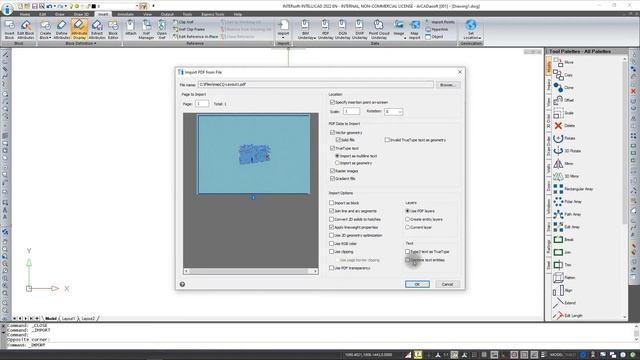Click the Page number field

pyautogui.click(x=202, y=104)
